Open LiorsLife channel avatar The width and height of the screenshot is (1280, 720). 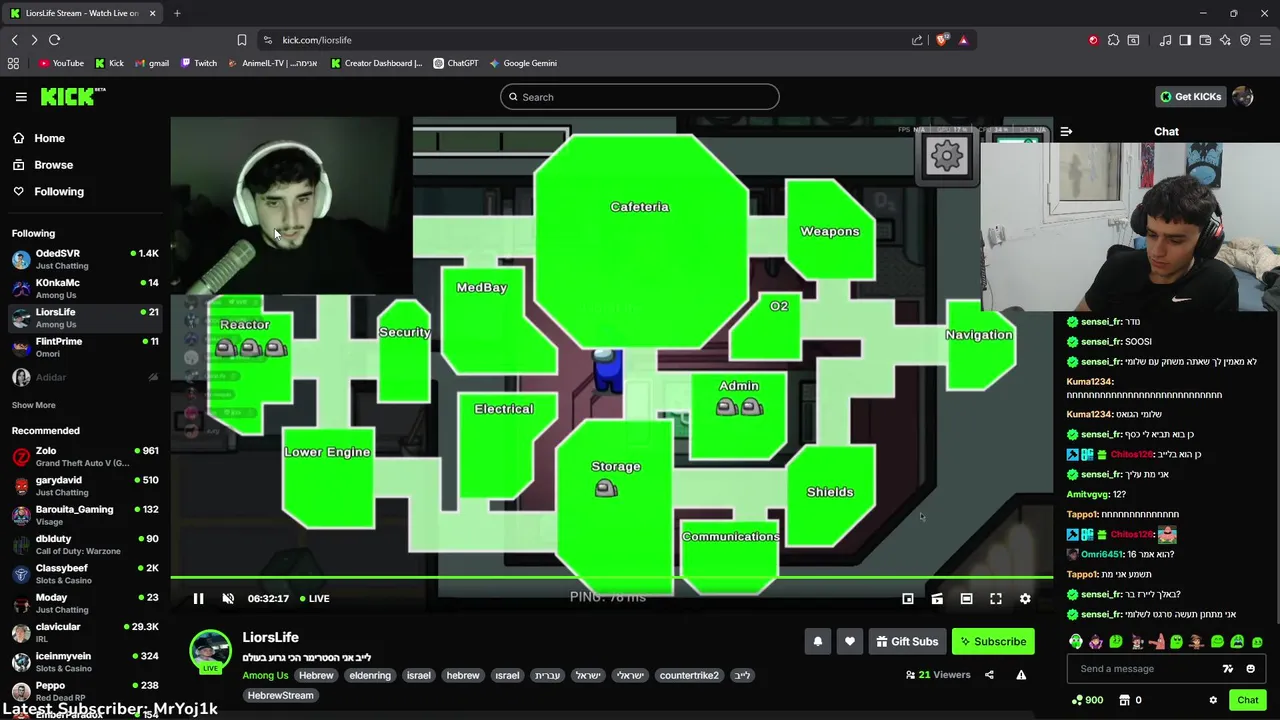pyautogui.click(x=210, y=651)
